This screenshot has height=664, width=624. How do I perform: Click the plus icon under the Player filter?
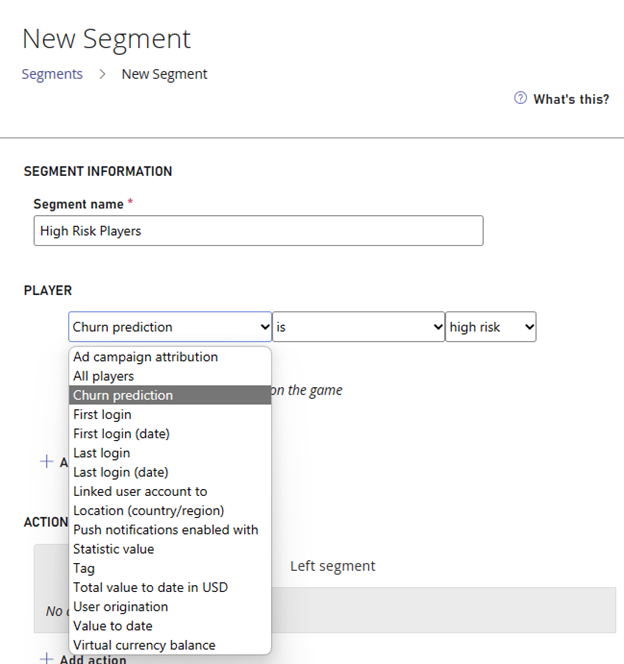click(x=47, y=461)
